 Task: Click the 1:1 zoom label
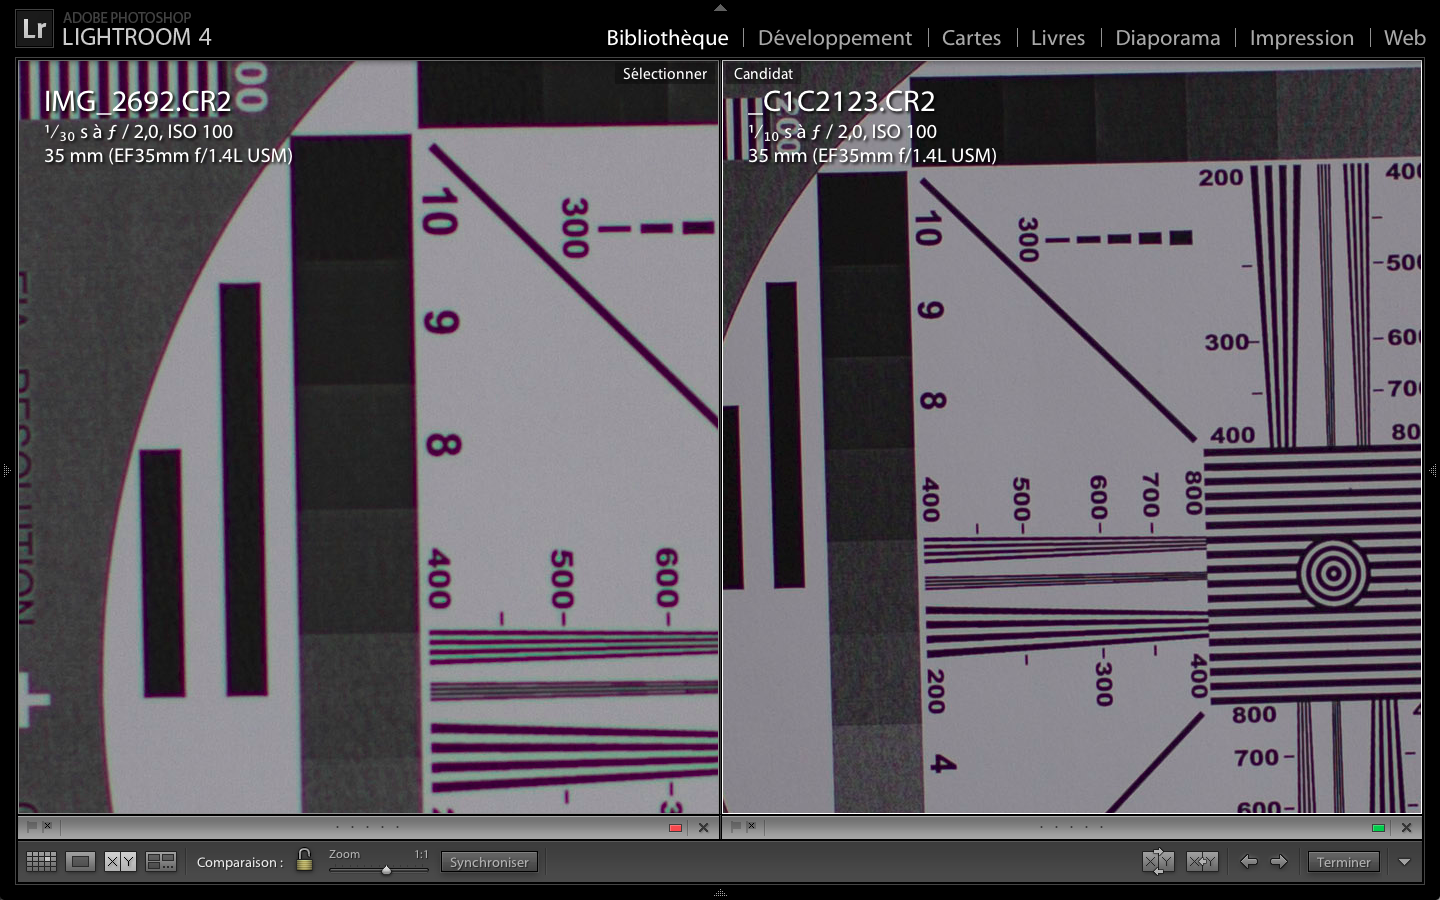[x=421, y=854]
